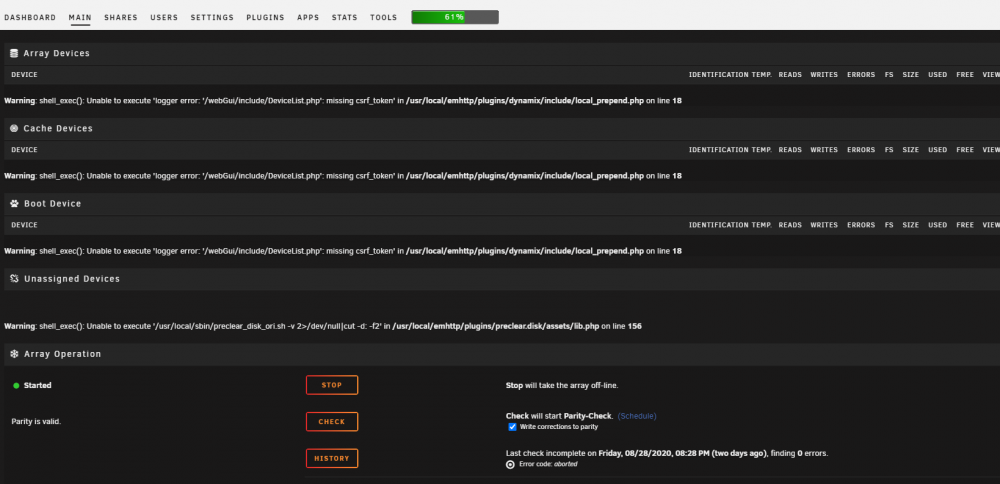Open the parity check Schedule link
The width and height of the screenshot is (1000, 484).
pos(637,416)
